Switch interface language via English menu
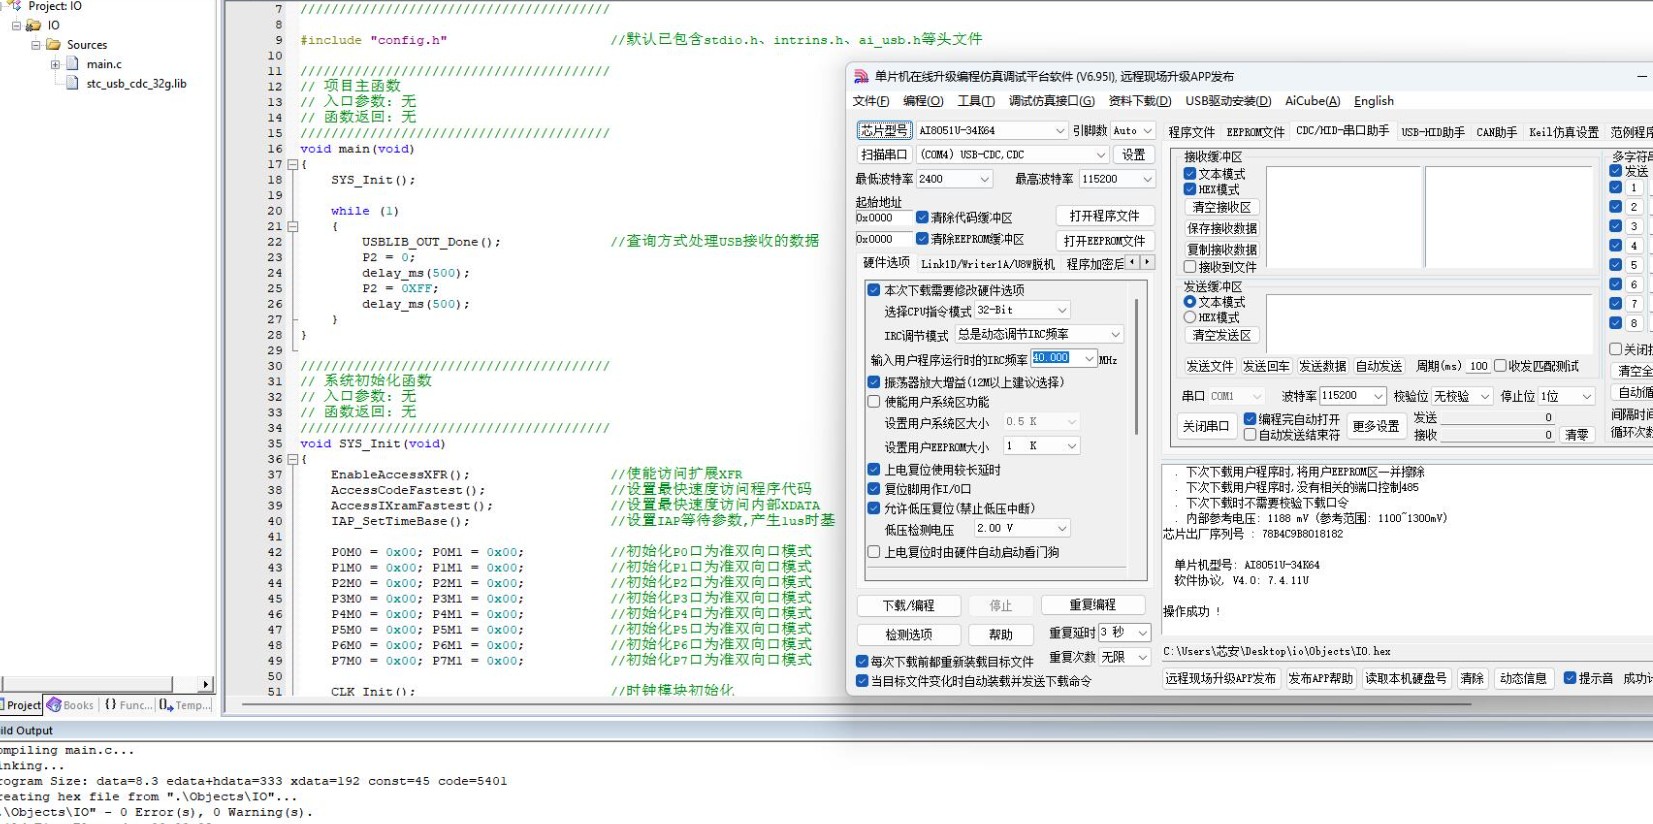Viewport: 1653px width, 824px height. (x=1374, y=101)
